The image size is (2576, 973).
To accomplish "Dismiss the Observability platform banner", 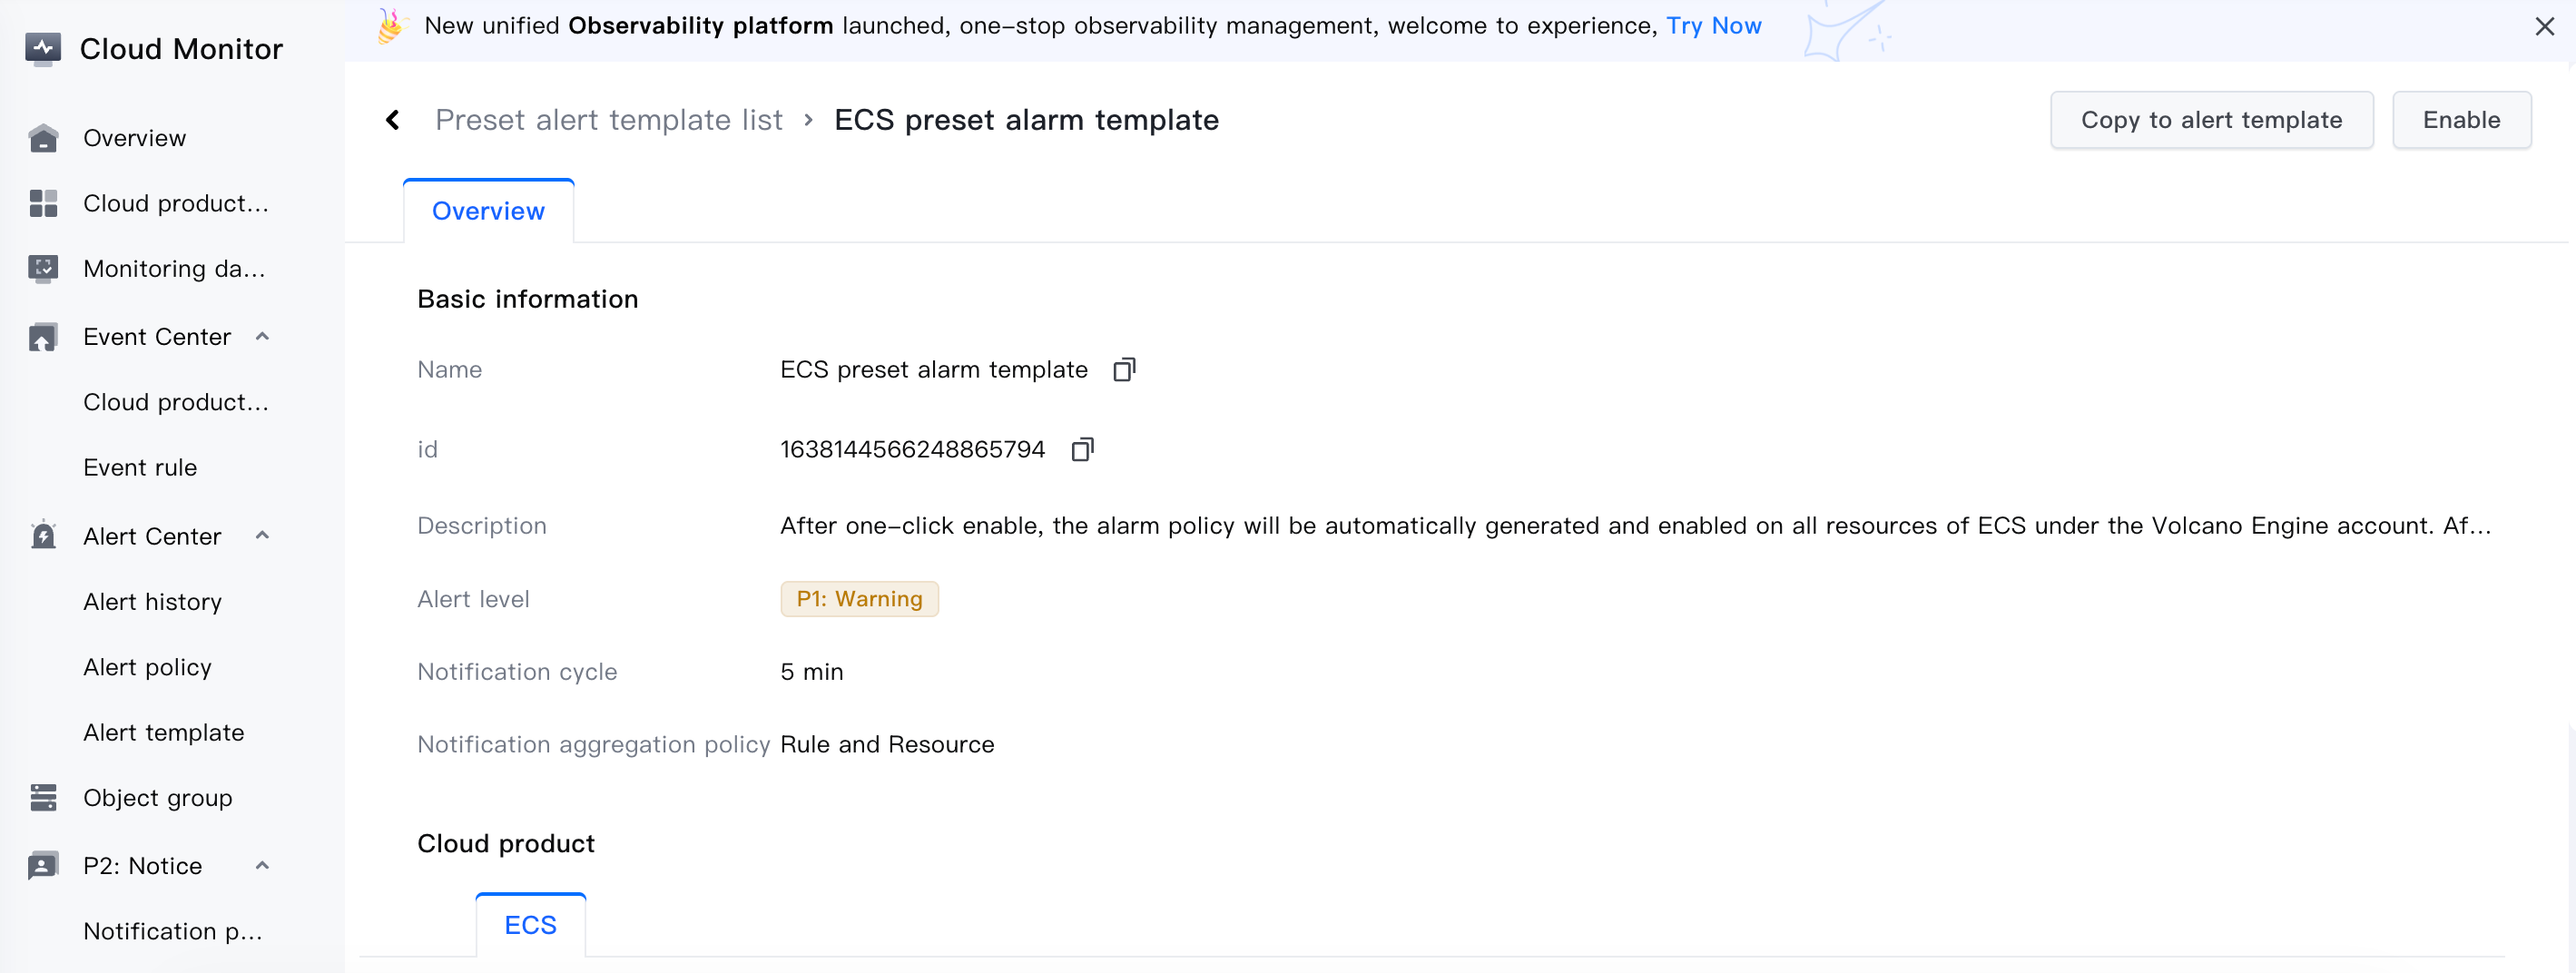I will pyautogui.click(x=2545, y=26).
